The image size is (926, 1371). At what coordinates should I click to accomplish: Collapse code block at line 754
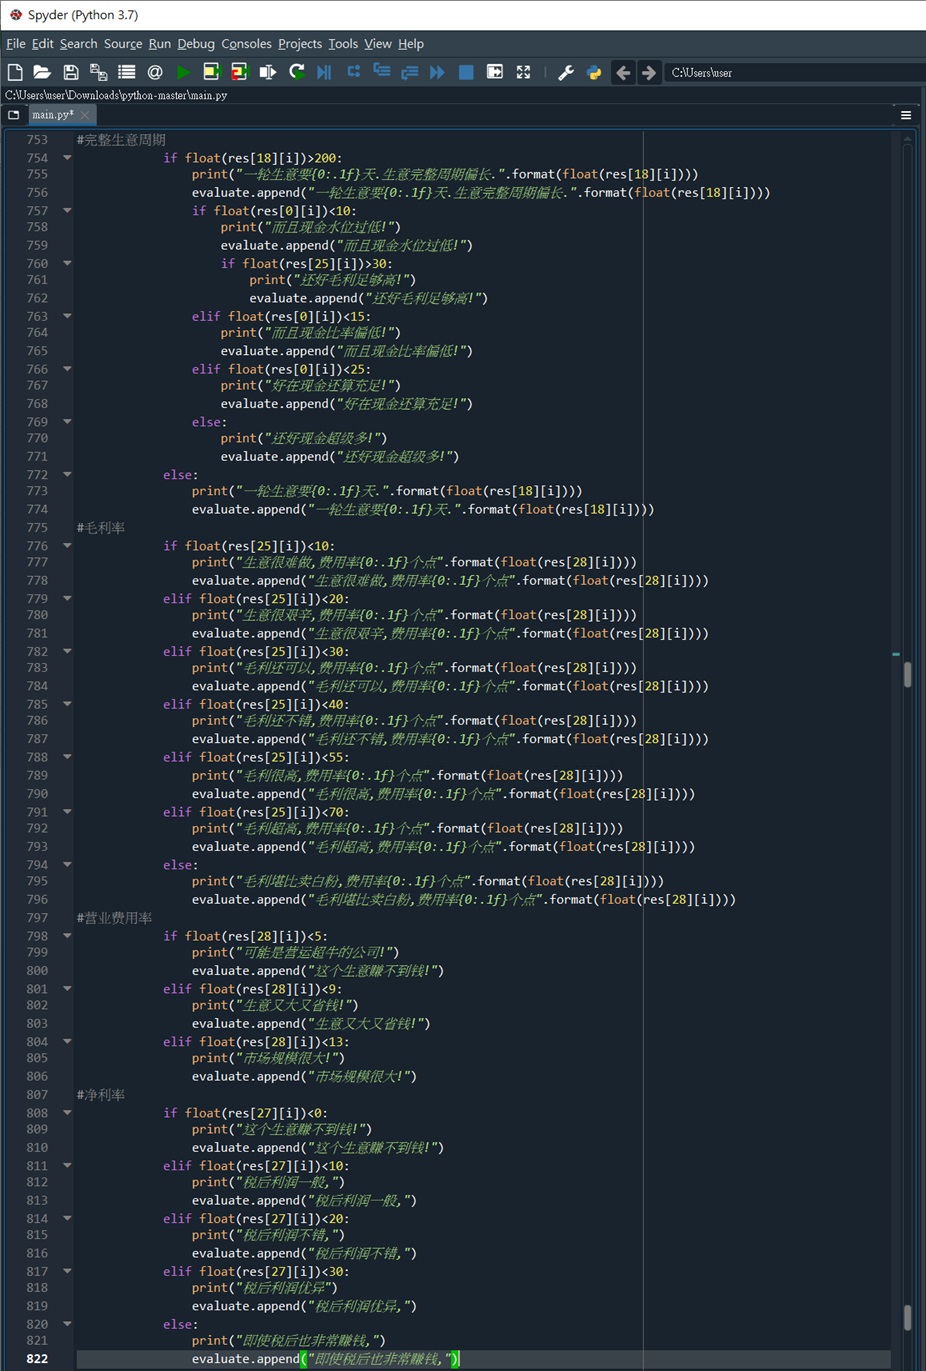tap(67, 158)
